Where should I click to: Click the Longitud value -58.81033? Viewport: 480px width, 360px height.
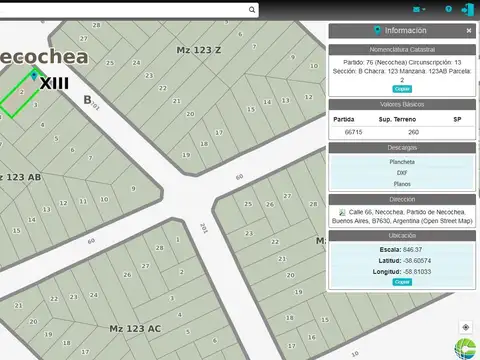click(417, 272)
